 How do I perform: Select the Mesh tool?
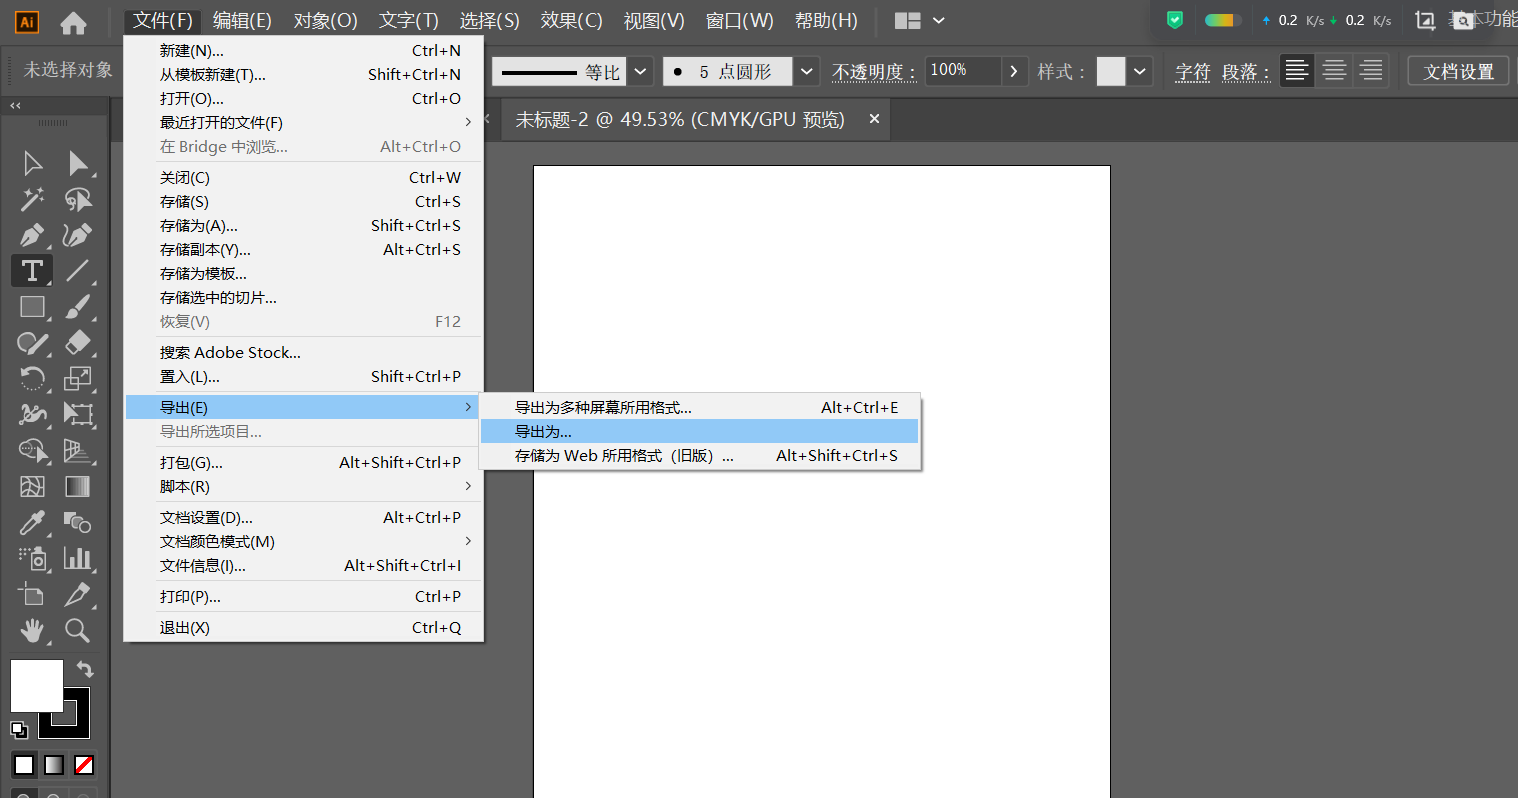[x=32, y=486]
